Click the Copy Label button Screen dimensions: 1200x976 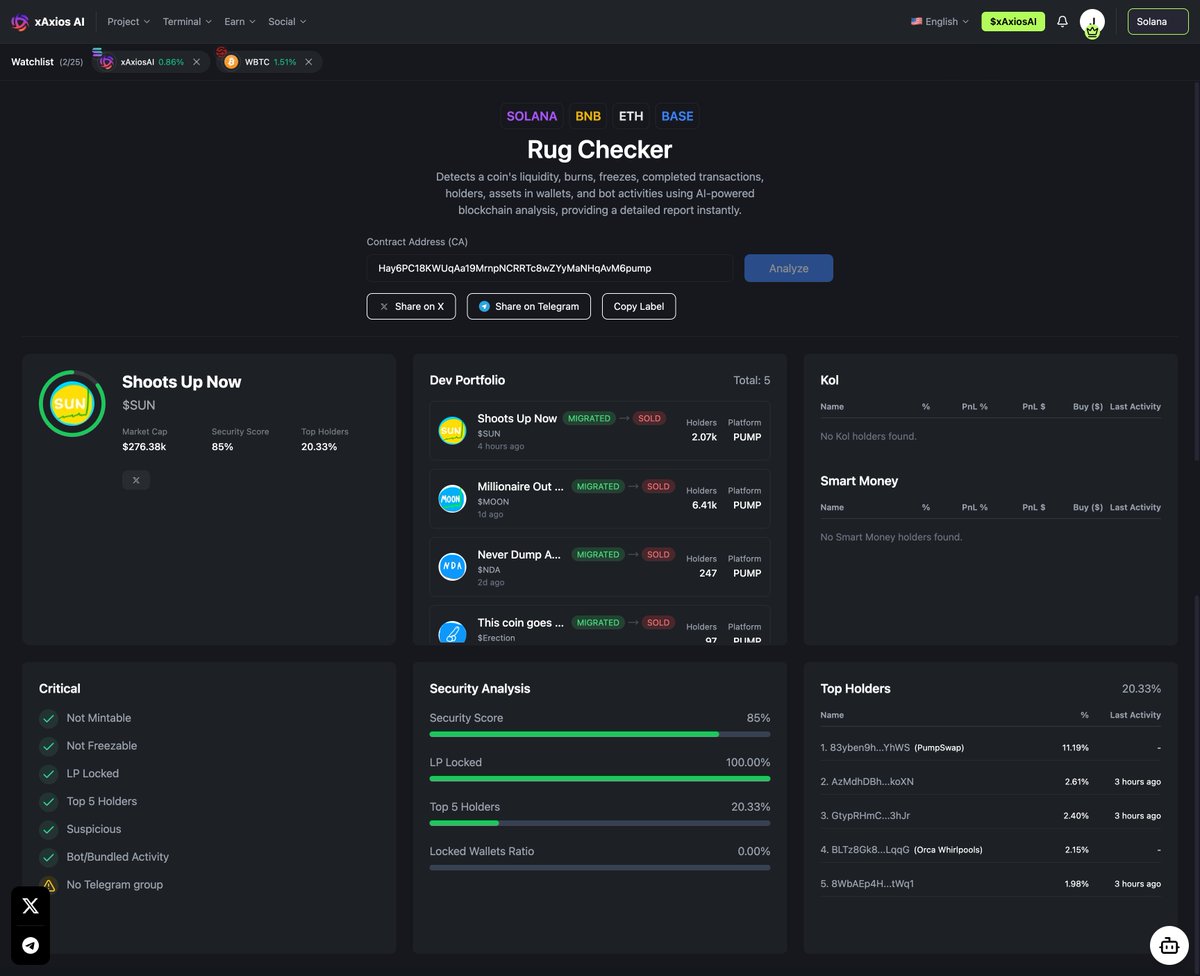tap(639, 306)
